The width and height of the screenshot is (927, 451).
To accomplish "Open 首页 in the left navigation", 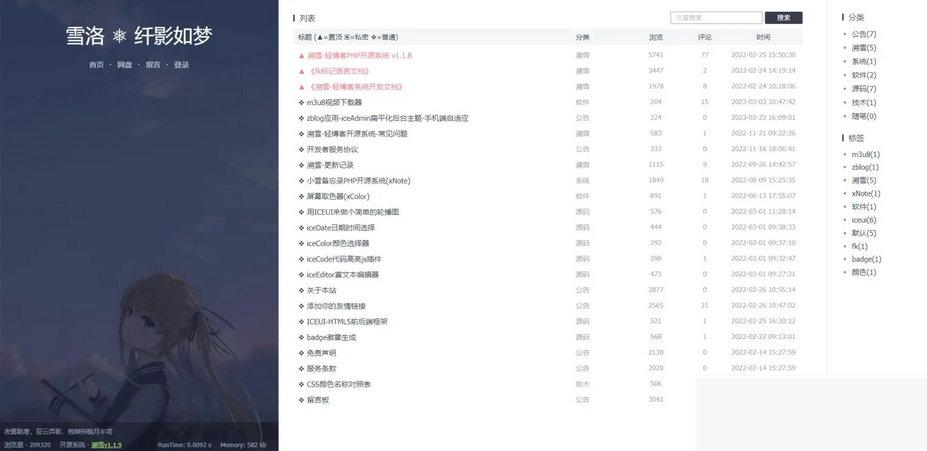I will [x=96, y=65].
